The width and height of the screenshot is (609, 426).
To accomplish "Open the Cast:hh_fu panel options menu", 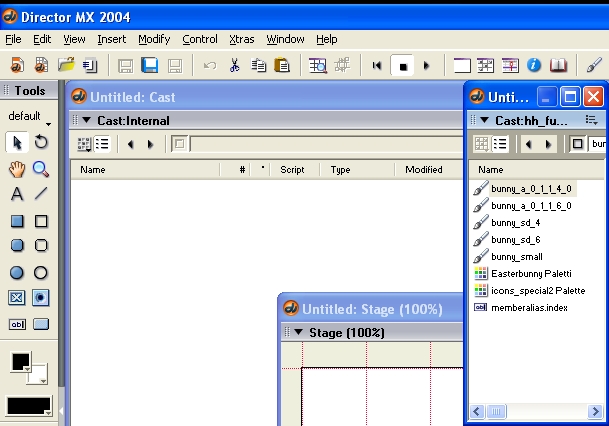I will point(592,120).
